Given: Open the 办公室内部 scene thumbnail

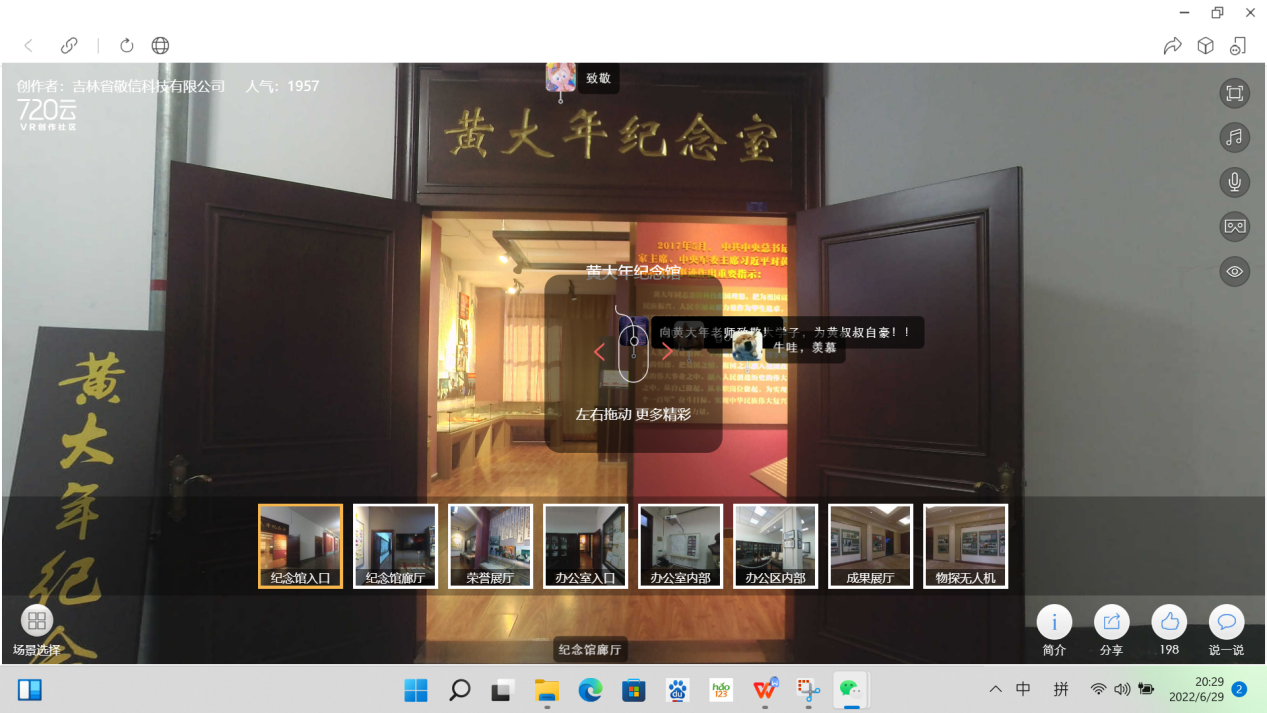Looking at the screenshot, I should 680,545.
